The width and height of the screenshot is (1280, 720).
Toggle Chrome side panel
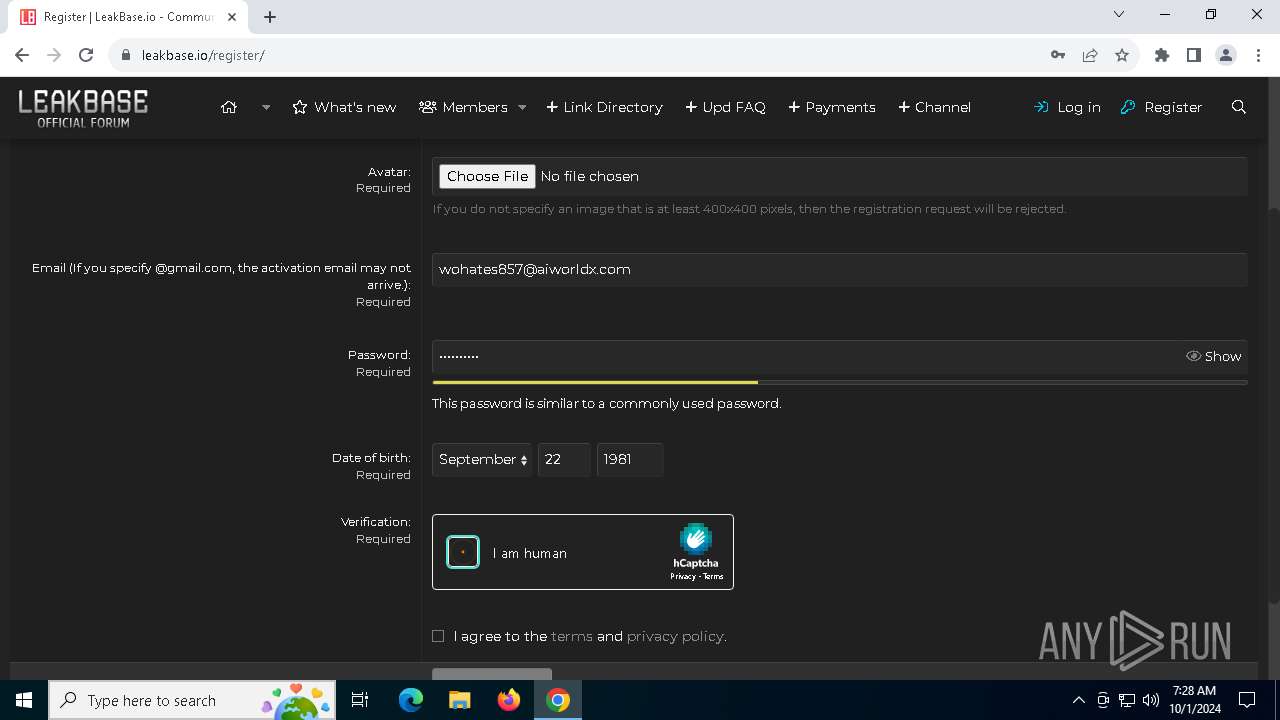tap(1194, 55)
